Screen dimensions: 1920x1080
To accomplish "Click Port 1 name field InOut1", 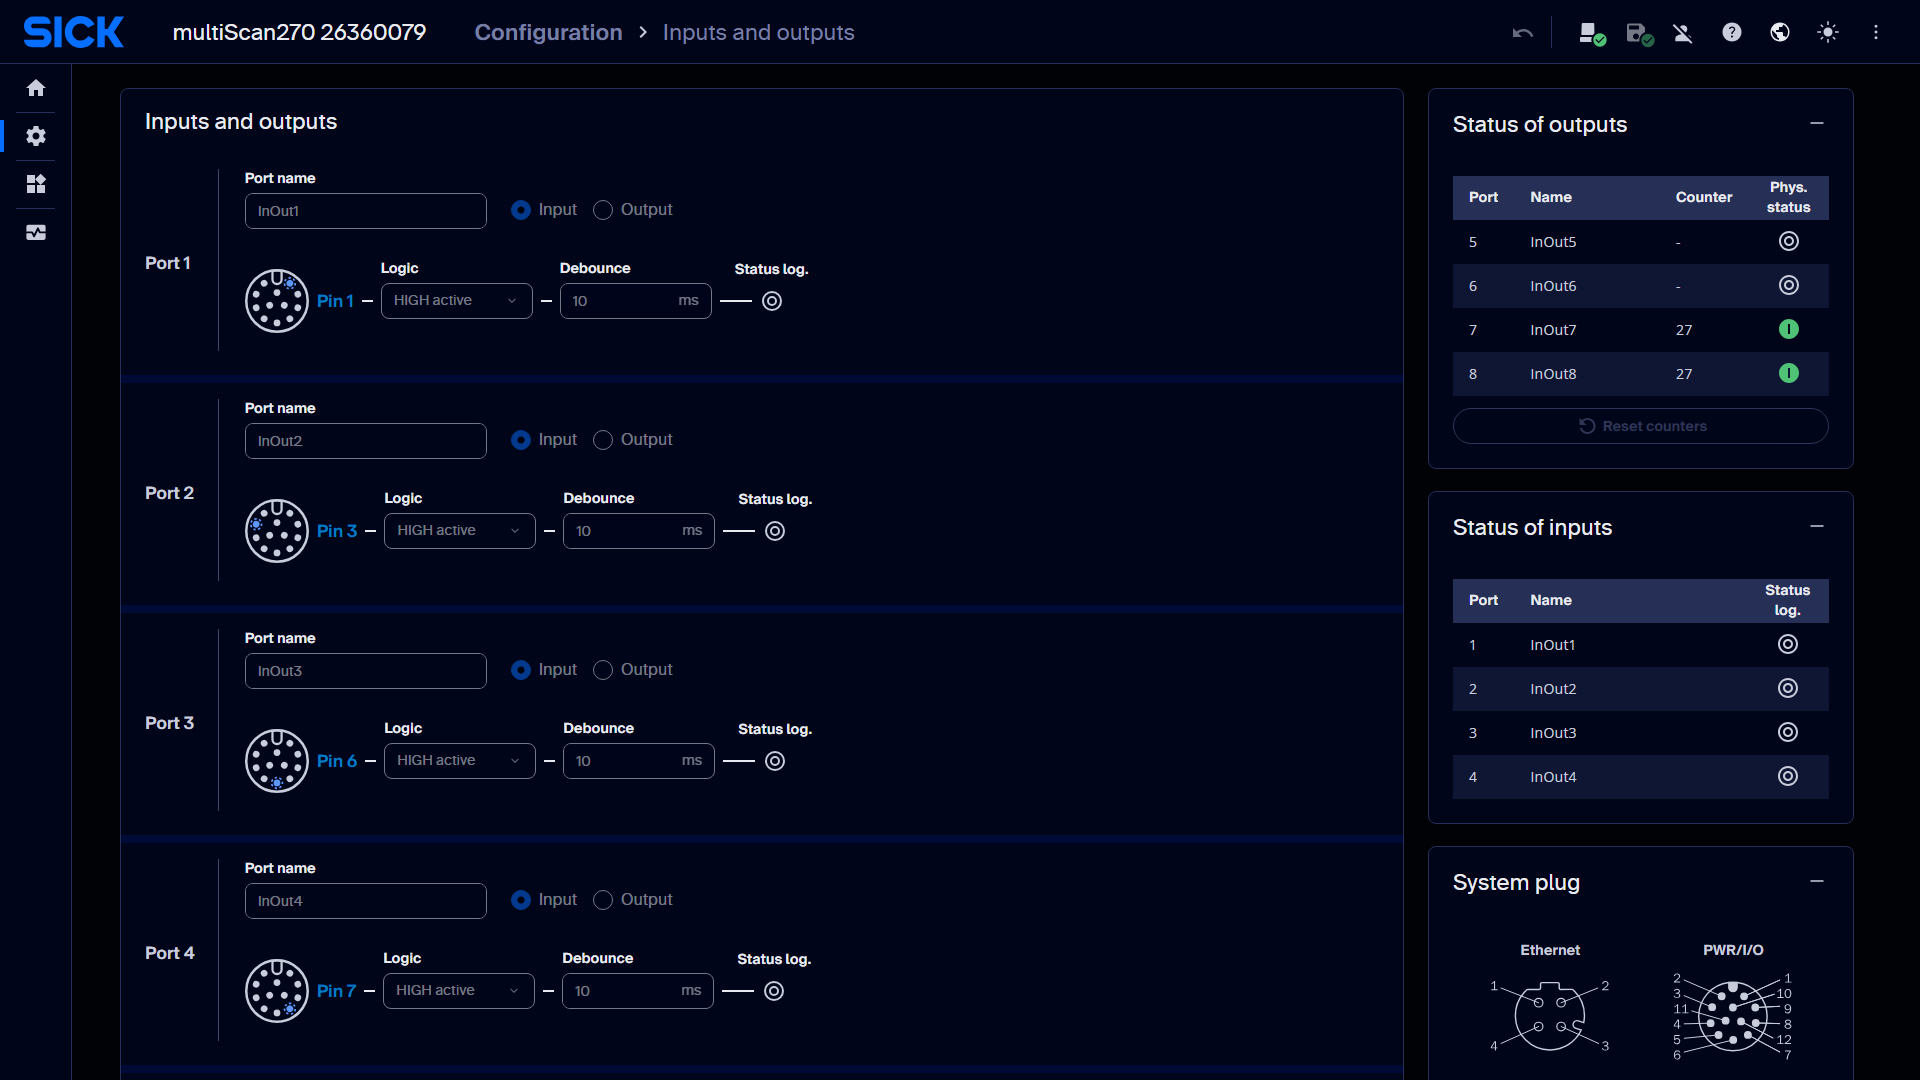I will [366, 211].
